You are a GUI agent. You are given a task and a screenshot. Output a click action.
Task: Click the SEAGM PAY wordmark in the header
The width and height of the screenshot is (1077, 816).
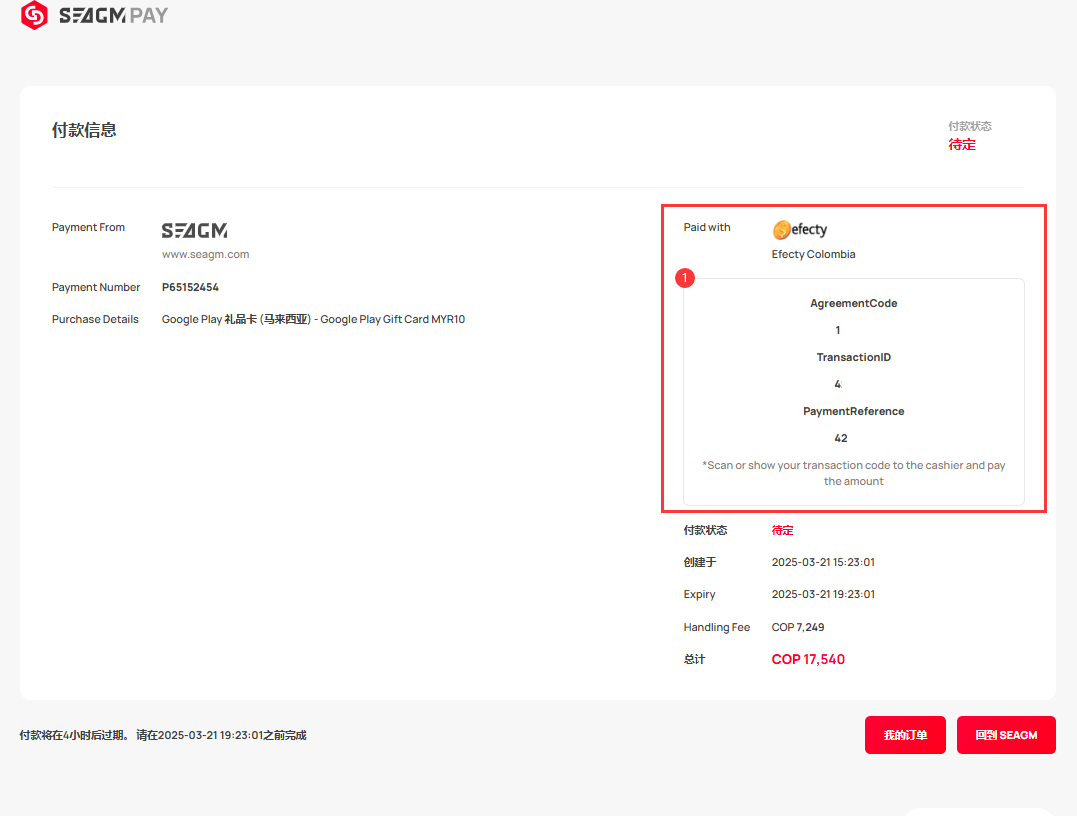coord(113,15)
